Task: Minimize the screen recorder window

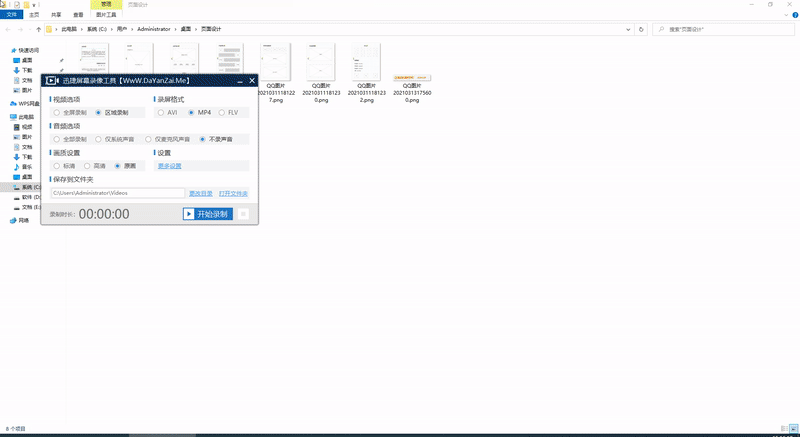Action: [240, 81]
